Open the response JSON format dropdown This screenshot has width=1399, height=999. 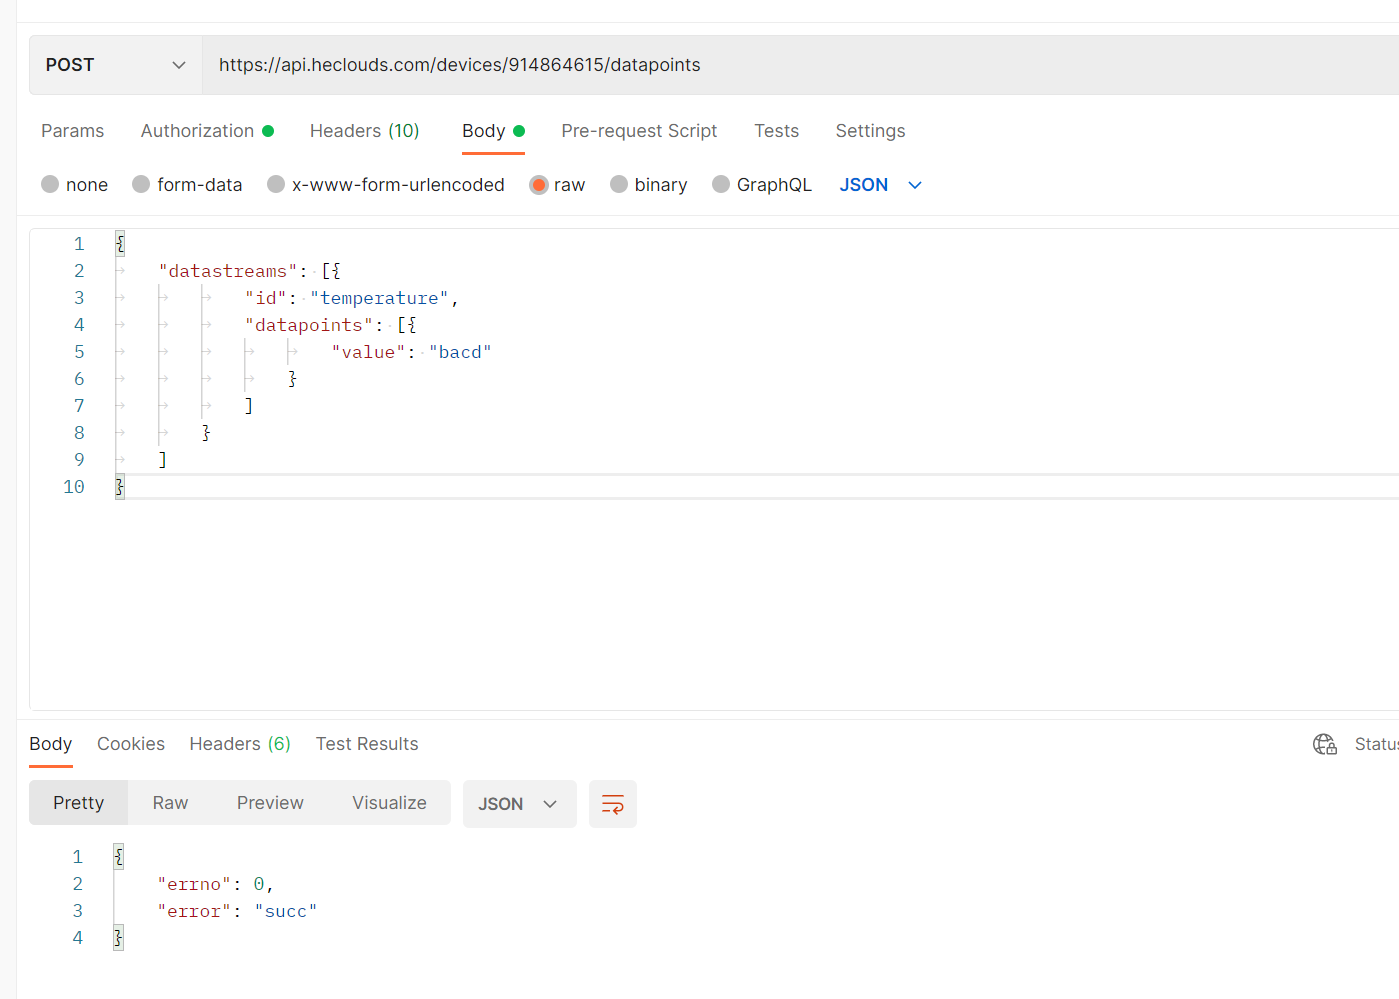pyautogui.click(x=518, y=804)
